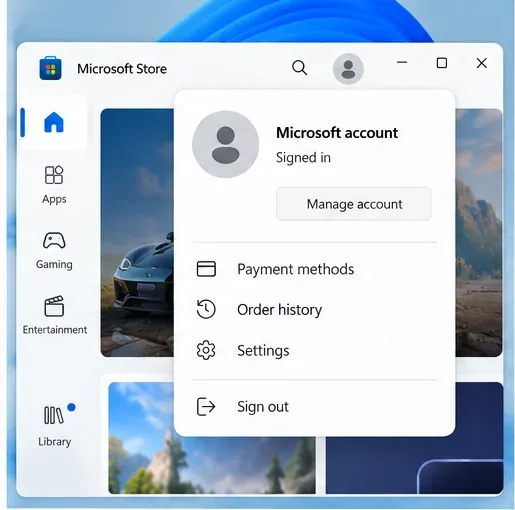Open the dark blue promo card
Image resolution: width=515 pixels, height=510 pixels.
414,465
